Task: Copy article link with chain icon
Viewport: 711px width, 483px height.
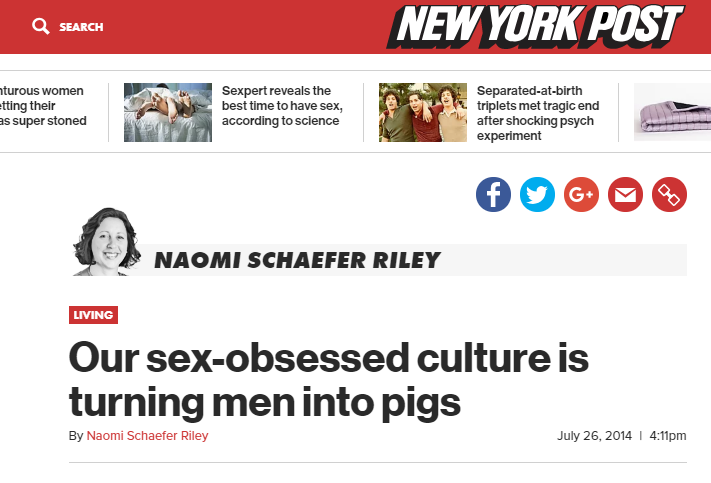Action: coord(669,195)
